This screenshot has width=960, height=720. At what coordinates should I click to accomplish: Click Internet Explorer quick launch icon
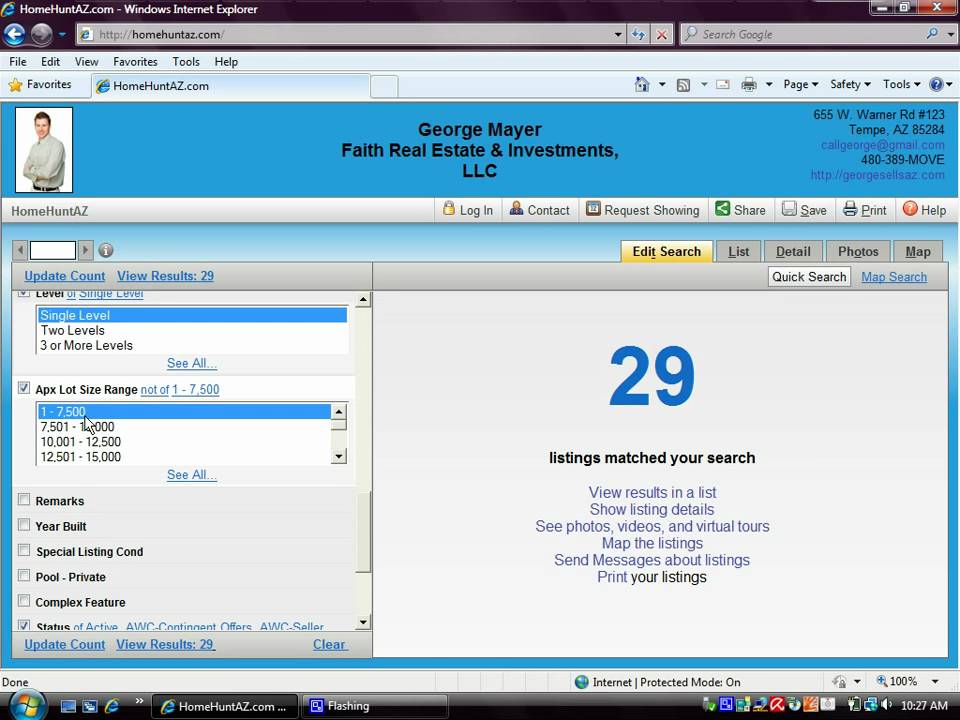(111, 706)
